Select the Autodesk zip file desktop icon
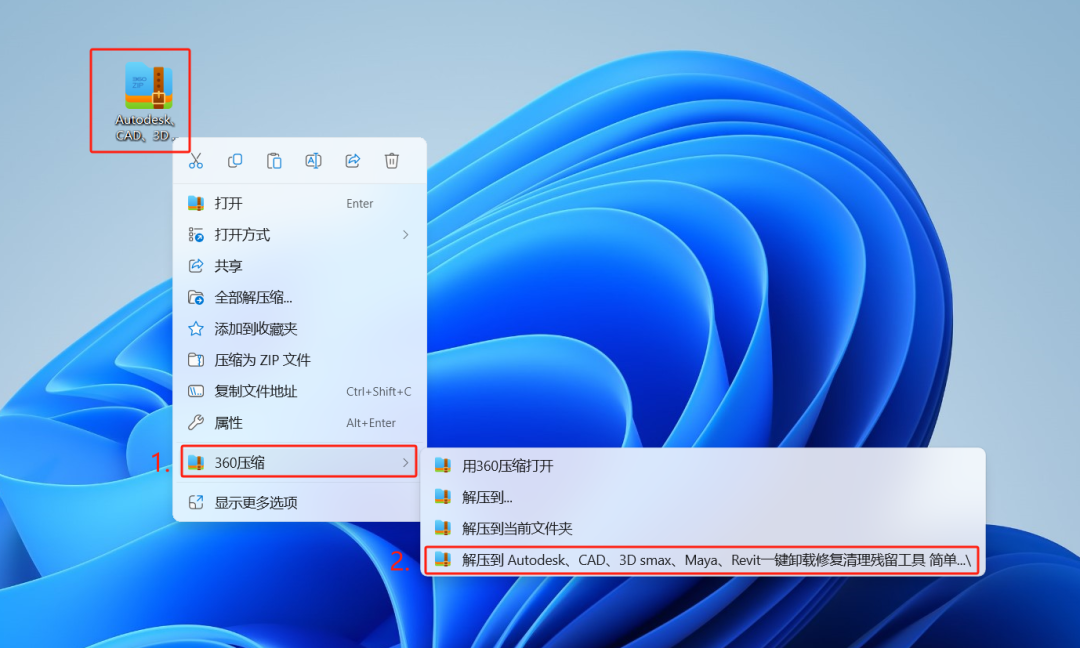Image resolution: width=1080 pixels, height=648 pixels. point(146,101)
